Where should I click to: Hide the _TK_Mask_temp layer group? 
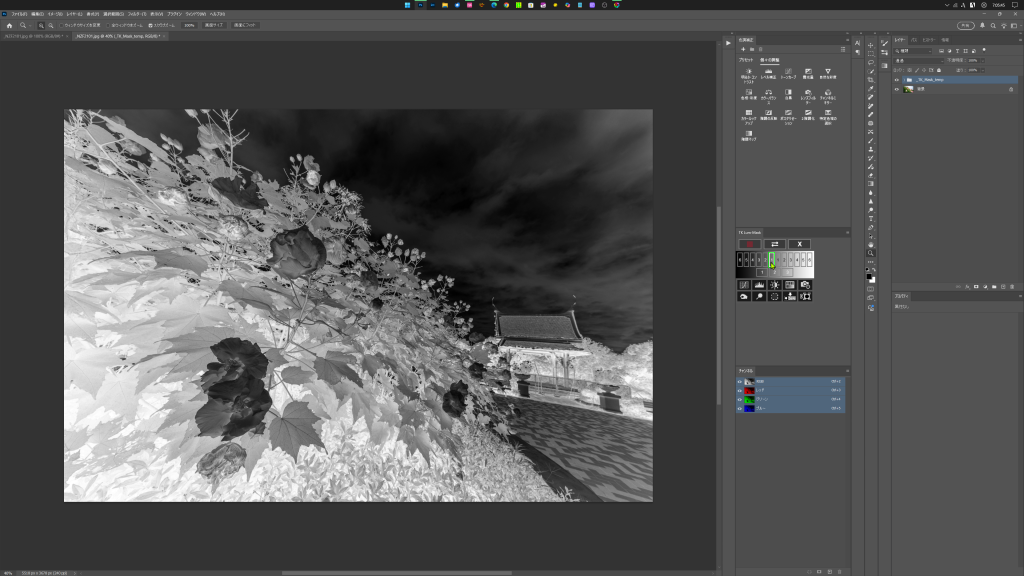click(897, 79)
